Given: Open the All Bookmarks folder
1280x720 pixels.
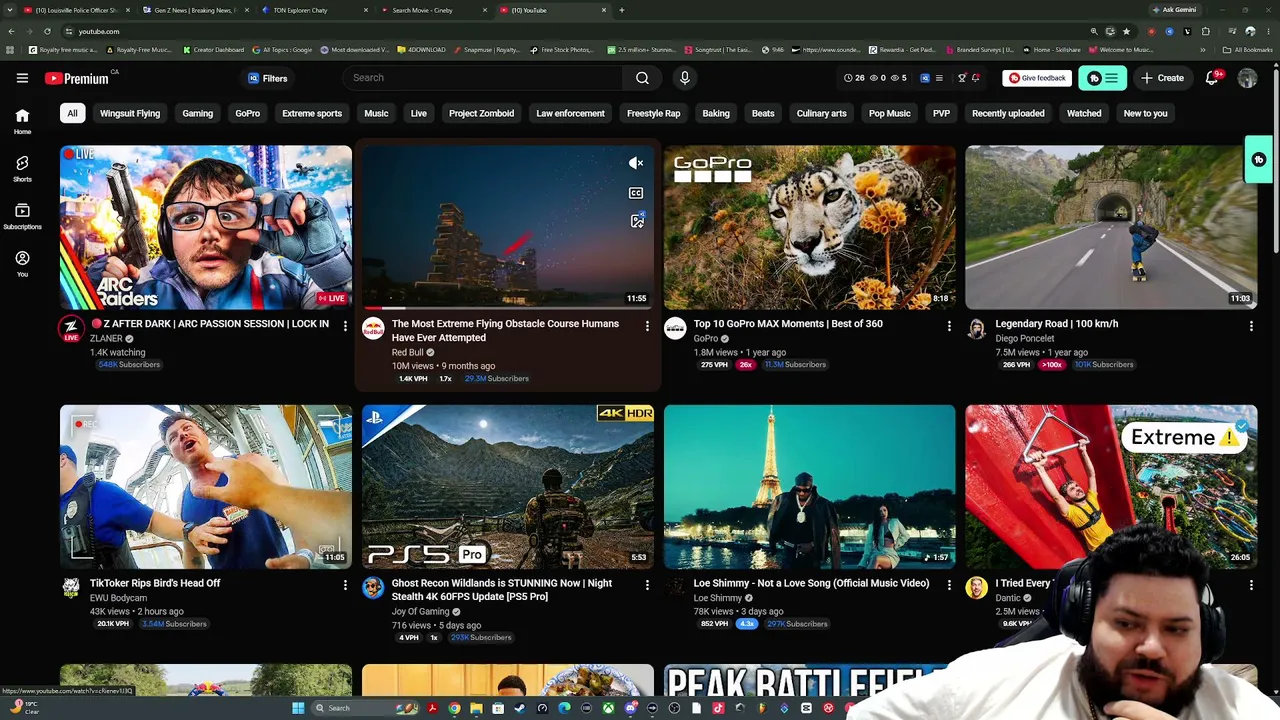Looking at the screenshot, I should (x=1248, y=50).
